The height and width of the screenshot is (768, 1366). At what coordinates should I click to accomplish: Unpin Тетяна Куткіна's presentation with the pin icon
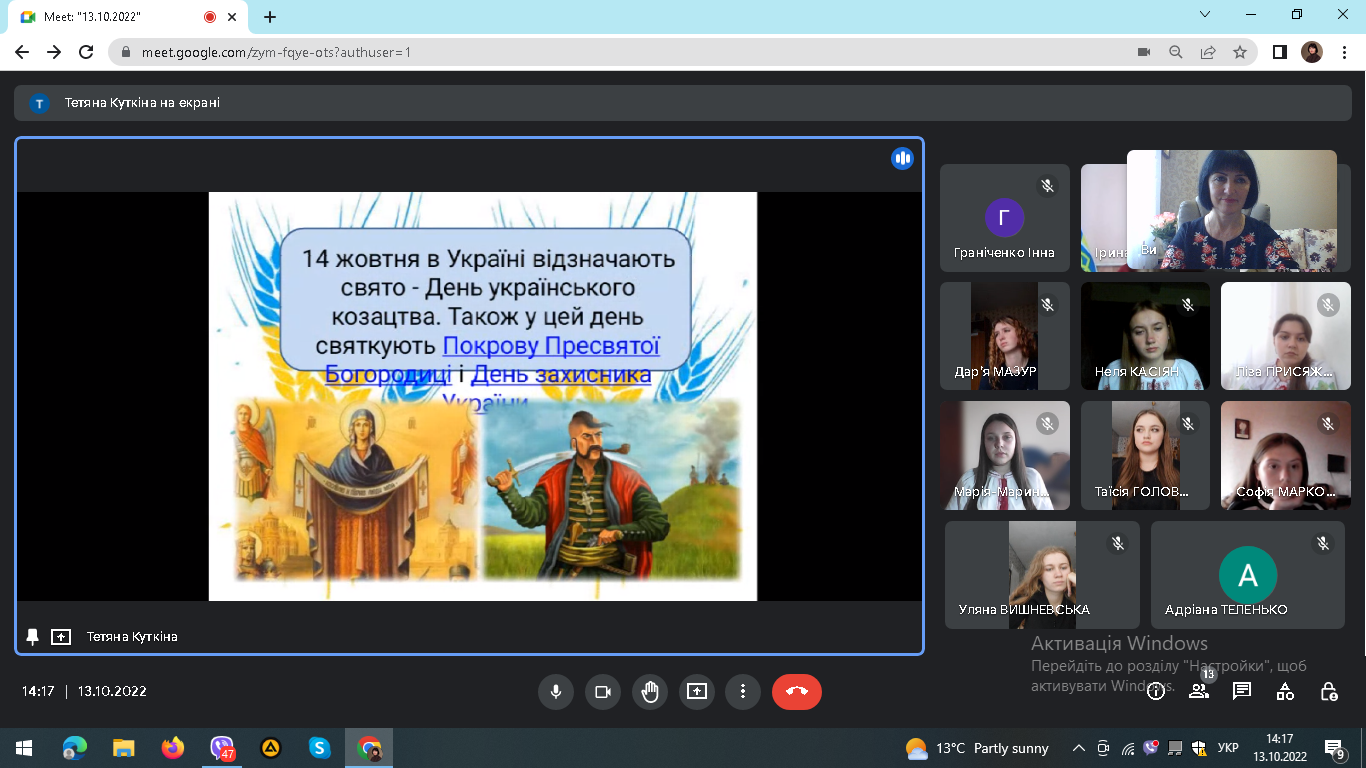33,636
